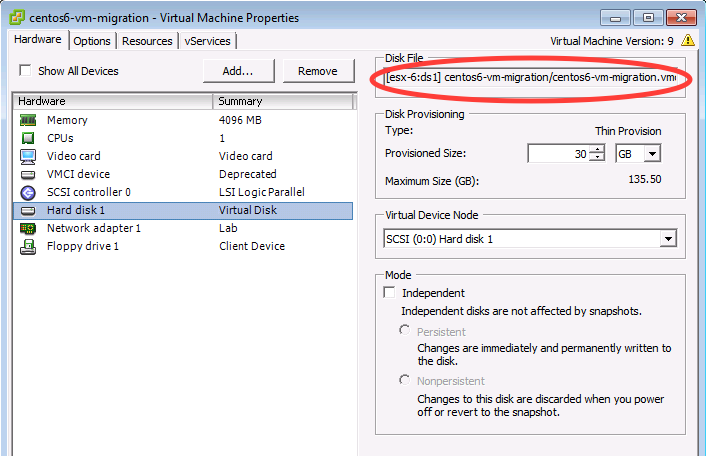
Task: Choose the Nonpersistent radio button
Action: pos(405,380)
